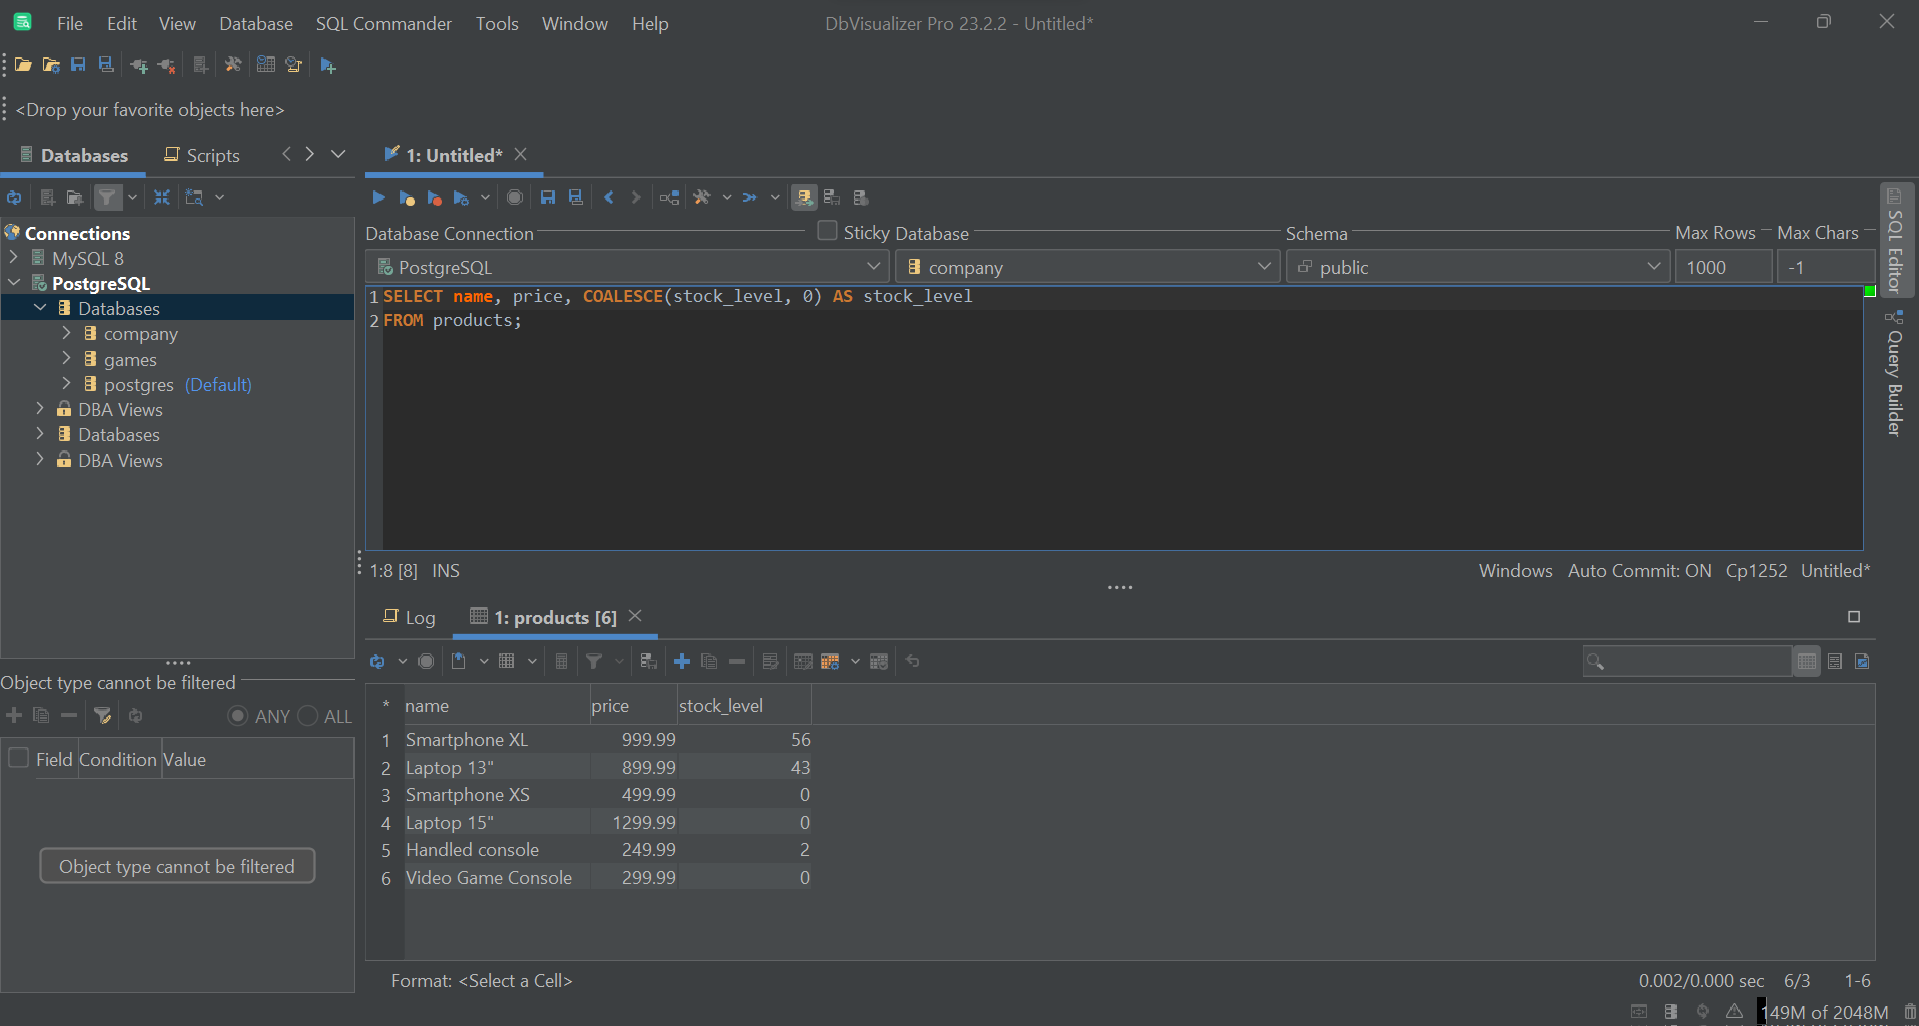Enable the Sticky Database checkbox
Screen dimensions: 1919x1026
(x=827, y=231)
